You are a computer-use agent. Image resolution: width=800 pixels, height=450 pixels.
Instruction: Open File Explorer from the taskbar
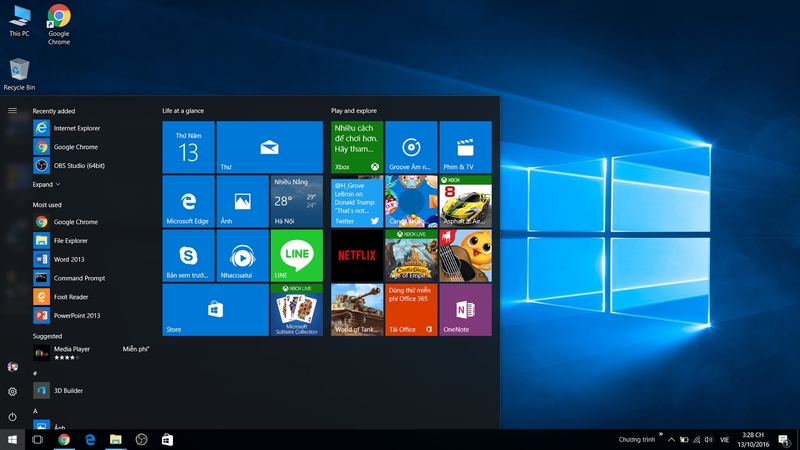point(116,439)
